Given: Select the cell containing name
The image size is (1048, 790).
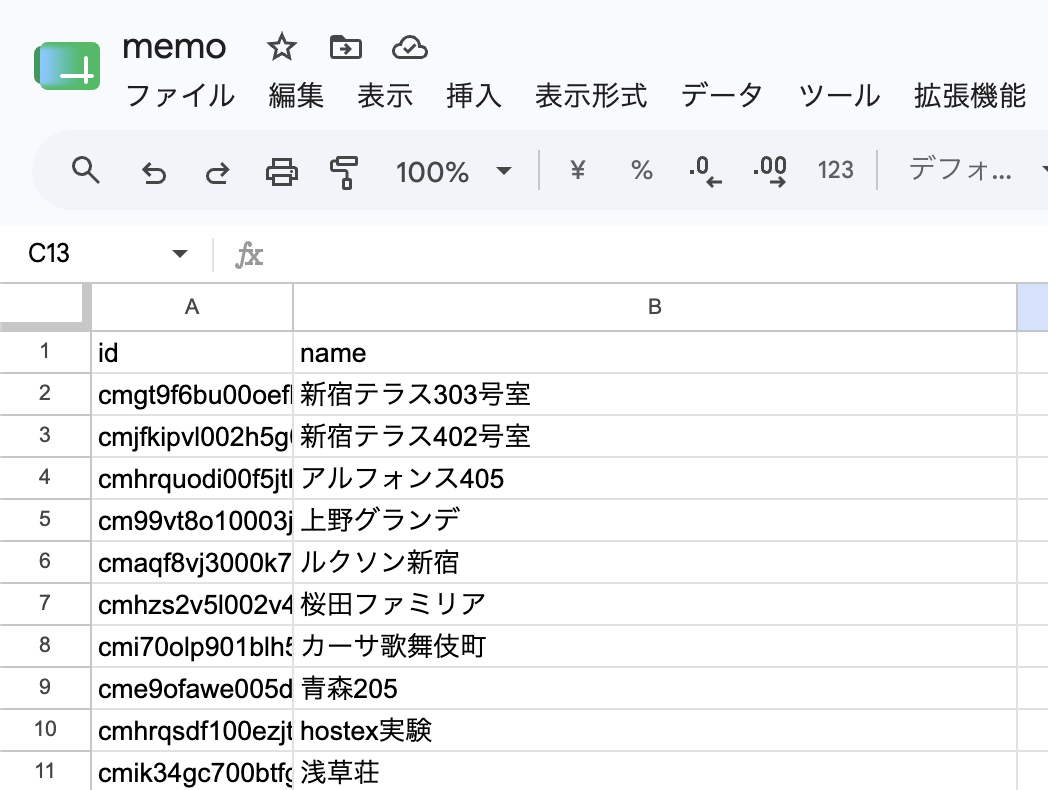Looking at the screenshot, I should [654, 352].
